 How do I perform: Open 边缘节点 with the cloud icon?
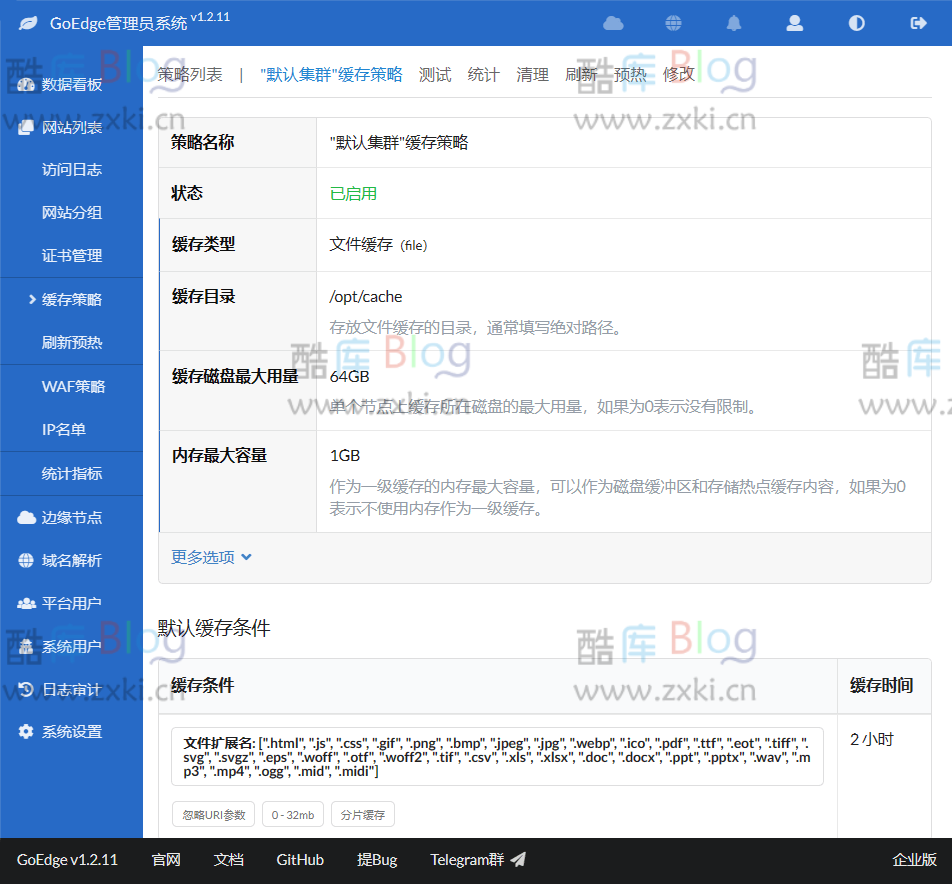click(25, 517)
